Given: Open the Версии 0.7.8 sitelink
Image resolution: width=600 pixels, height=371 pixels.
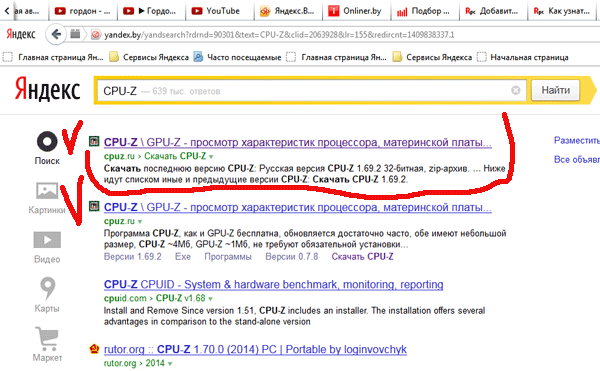Looking at the screenshot, I should click(x=292, y=257).
